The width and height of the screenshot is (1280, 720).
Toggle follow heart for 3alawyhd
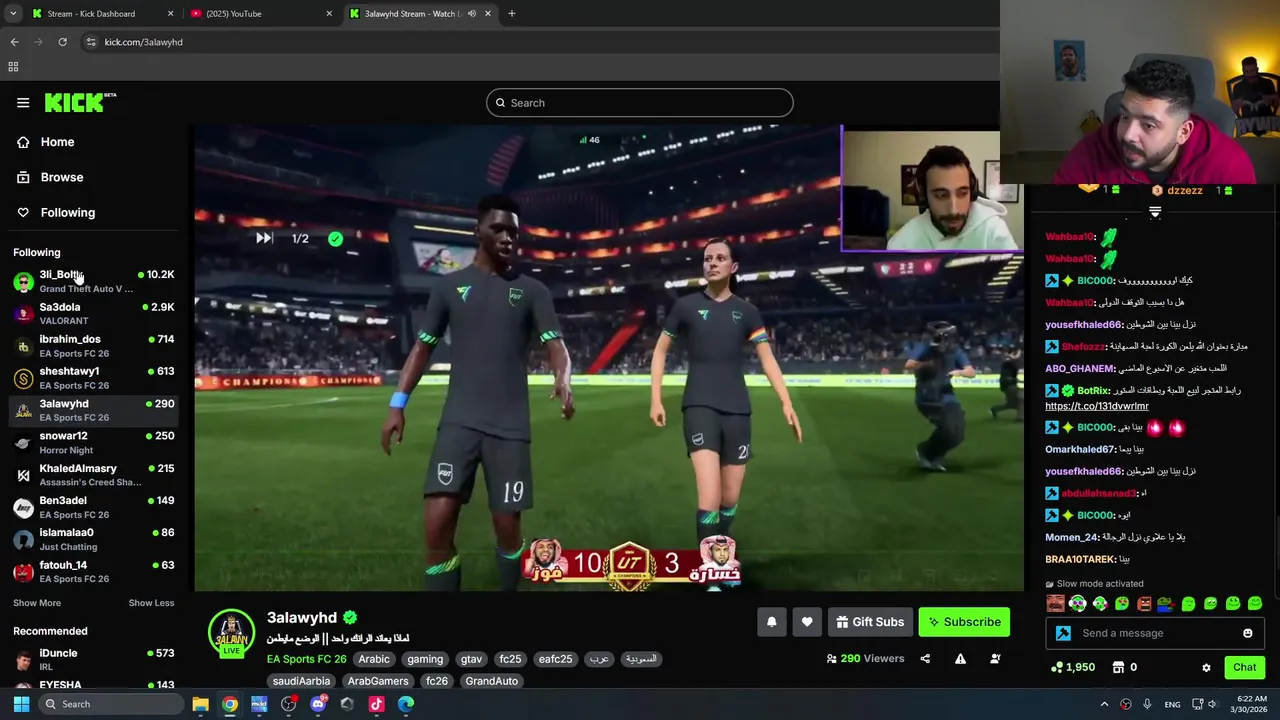[807, 622]
